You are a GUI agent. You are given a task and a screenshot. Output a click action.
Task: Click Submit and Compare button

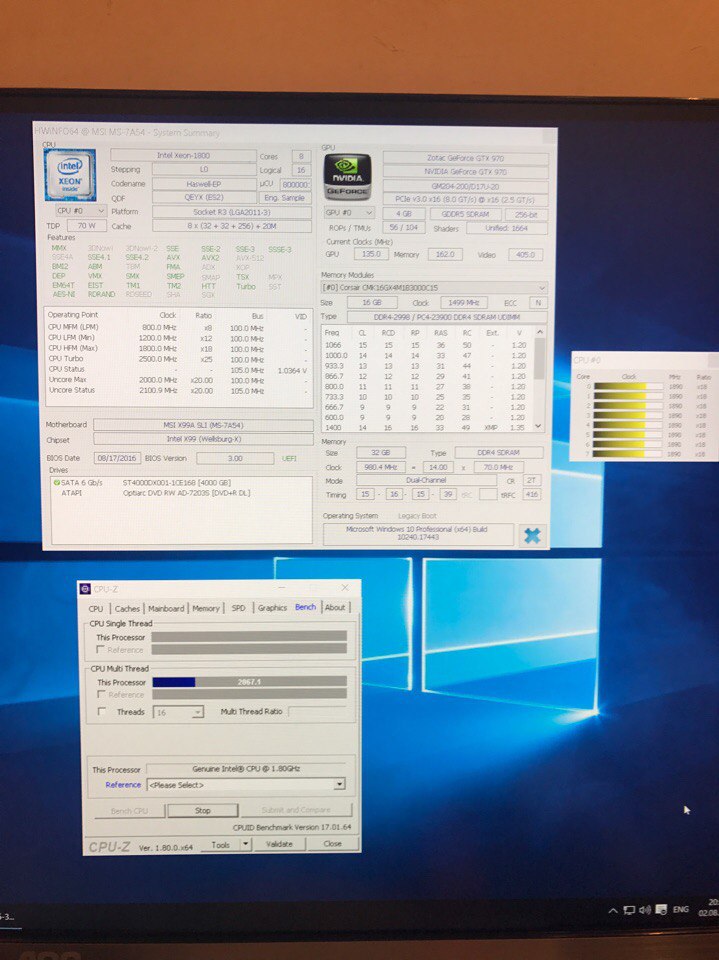(x=296, y=809)
